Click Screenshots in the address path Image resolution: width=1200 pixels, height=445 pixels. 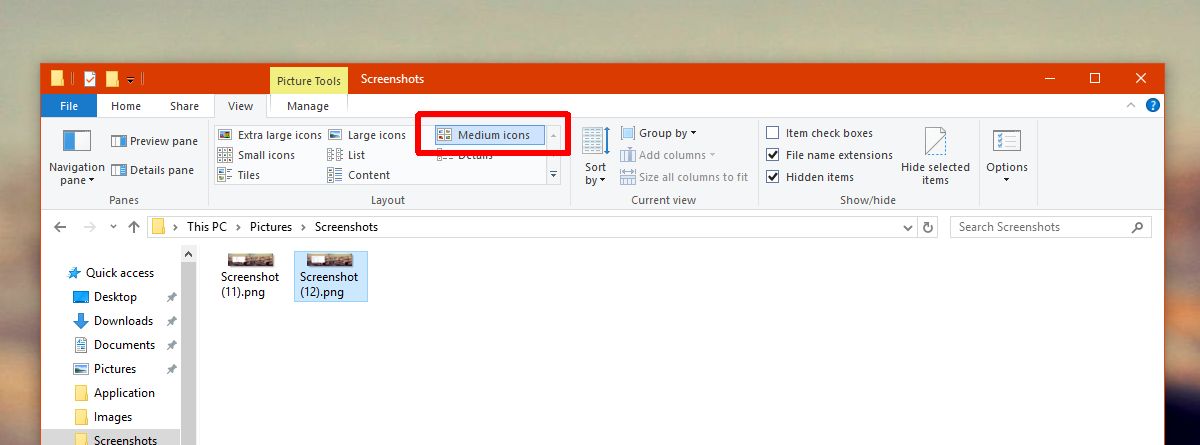[346, 227]
